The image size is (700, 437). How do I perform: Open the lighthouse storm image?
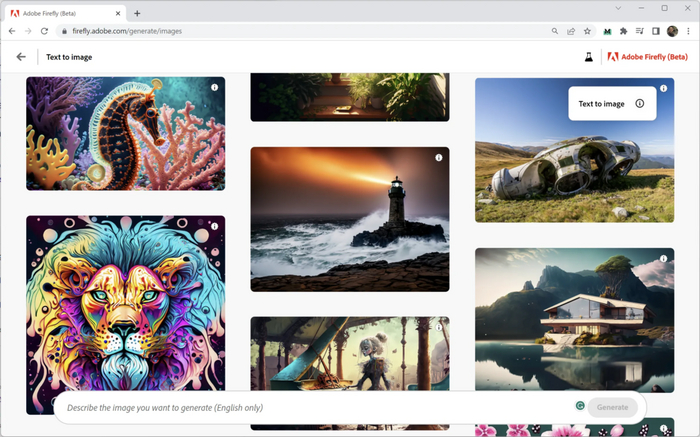350,219
